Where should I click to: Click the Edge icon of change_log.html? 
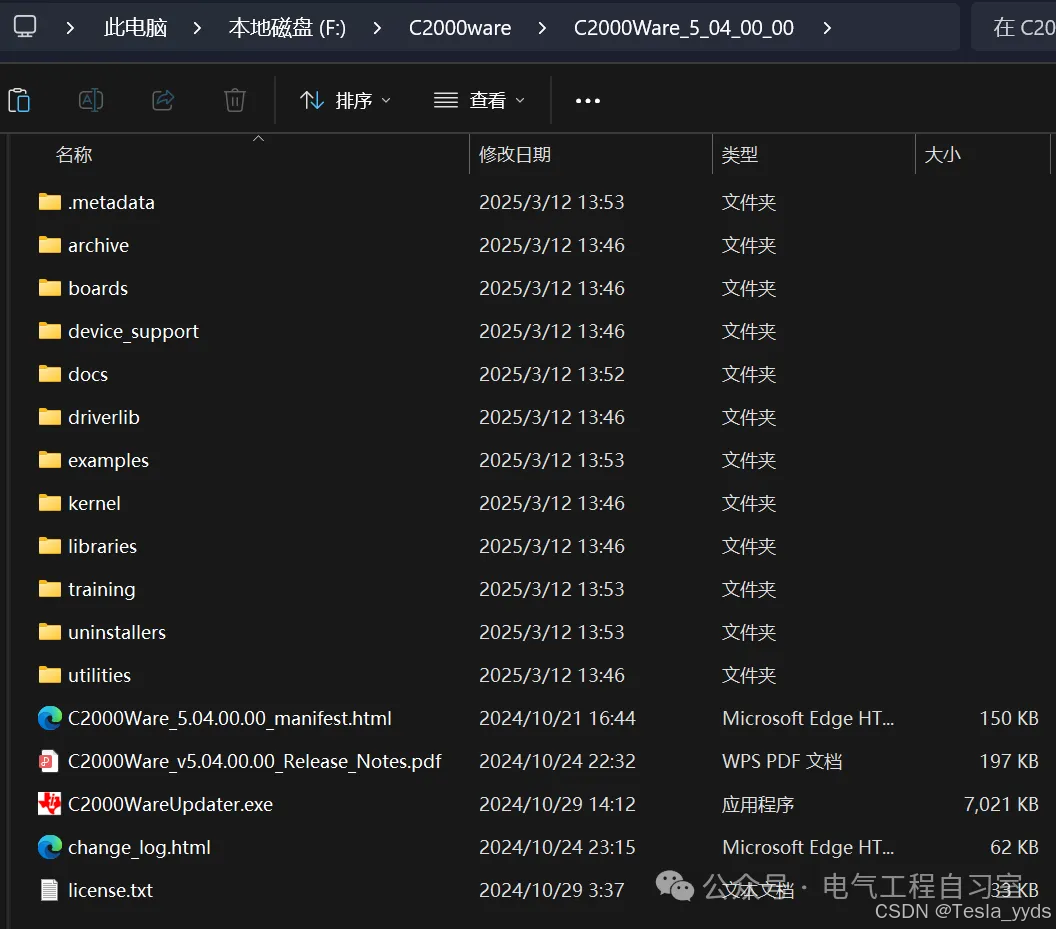(50, 847)
